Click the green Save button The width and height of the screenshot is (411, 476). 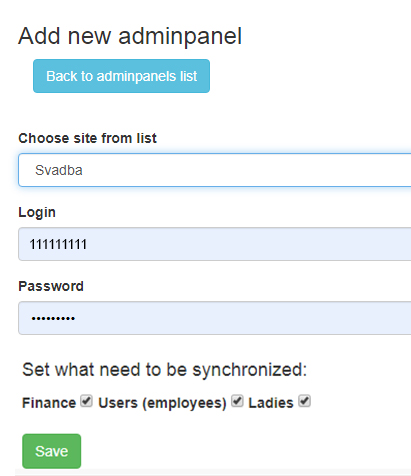pos(52,451)
